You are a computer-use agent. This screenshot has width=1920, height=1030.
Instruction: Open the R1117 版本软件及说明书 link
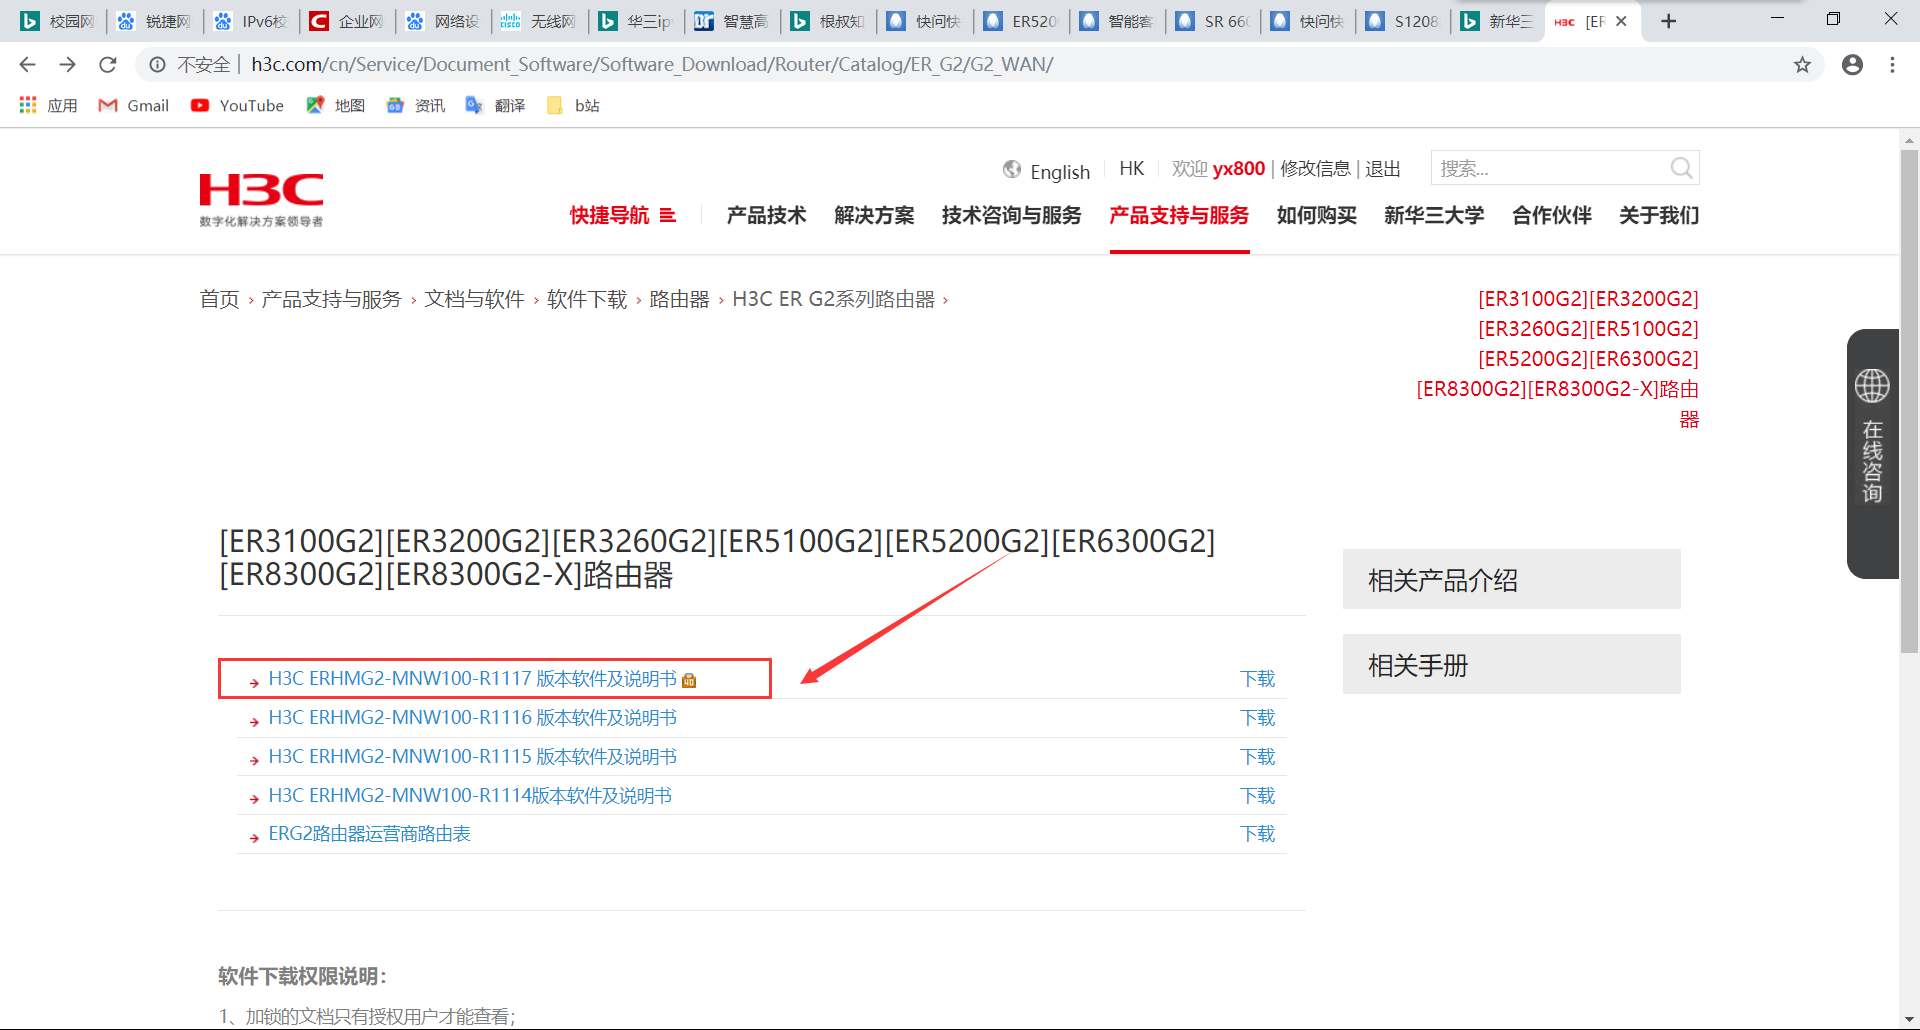tap(472, 679)
